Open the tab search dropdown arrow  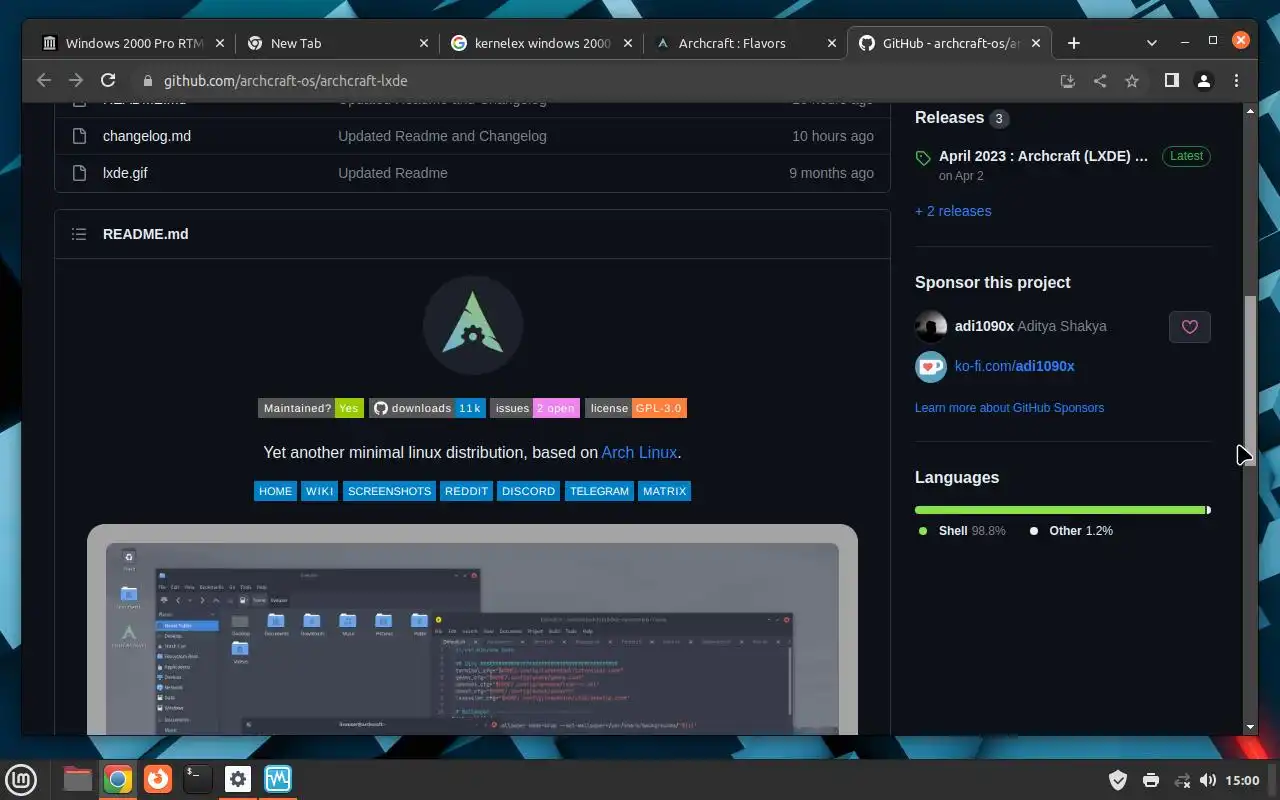click(x=1152, y=43)
